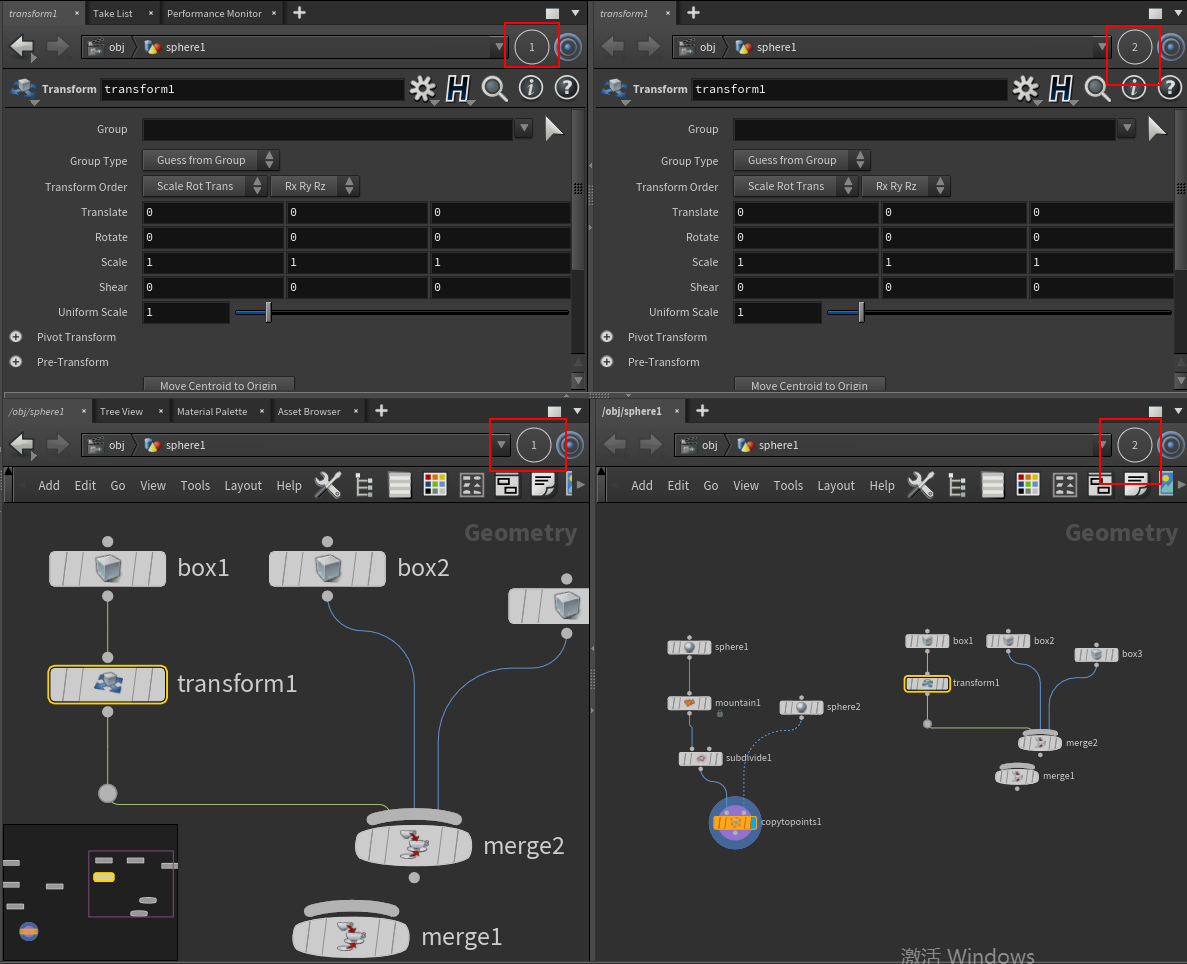
Task: Click the wrench icon in left network editor
Action: coord(327,486)
